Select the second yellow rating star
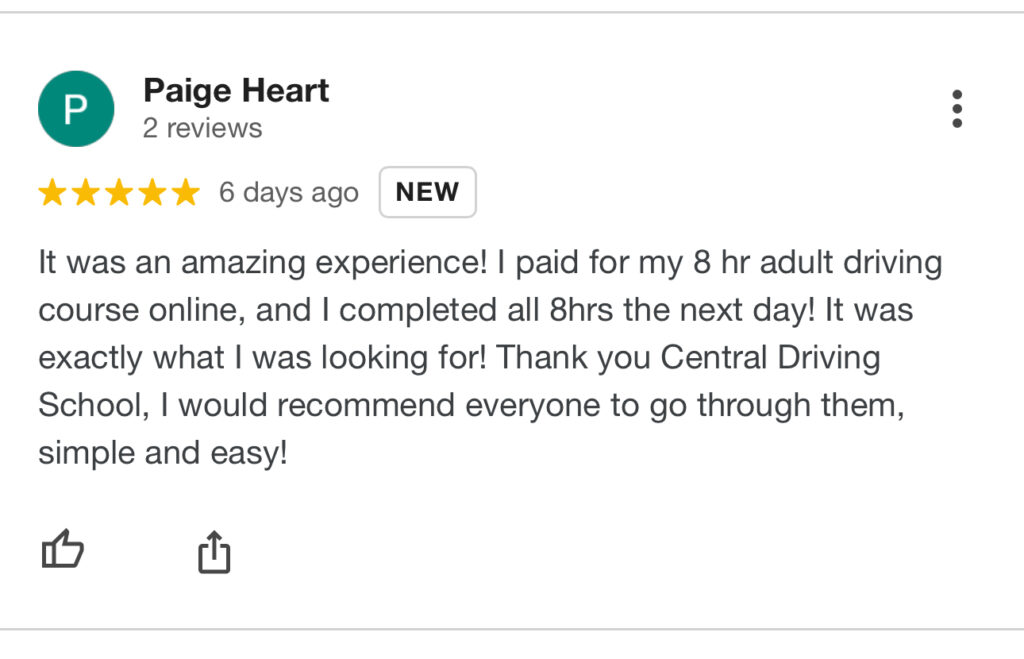 click(x=86, y=192)
